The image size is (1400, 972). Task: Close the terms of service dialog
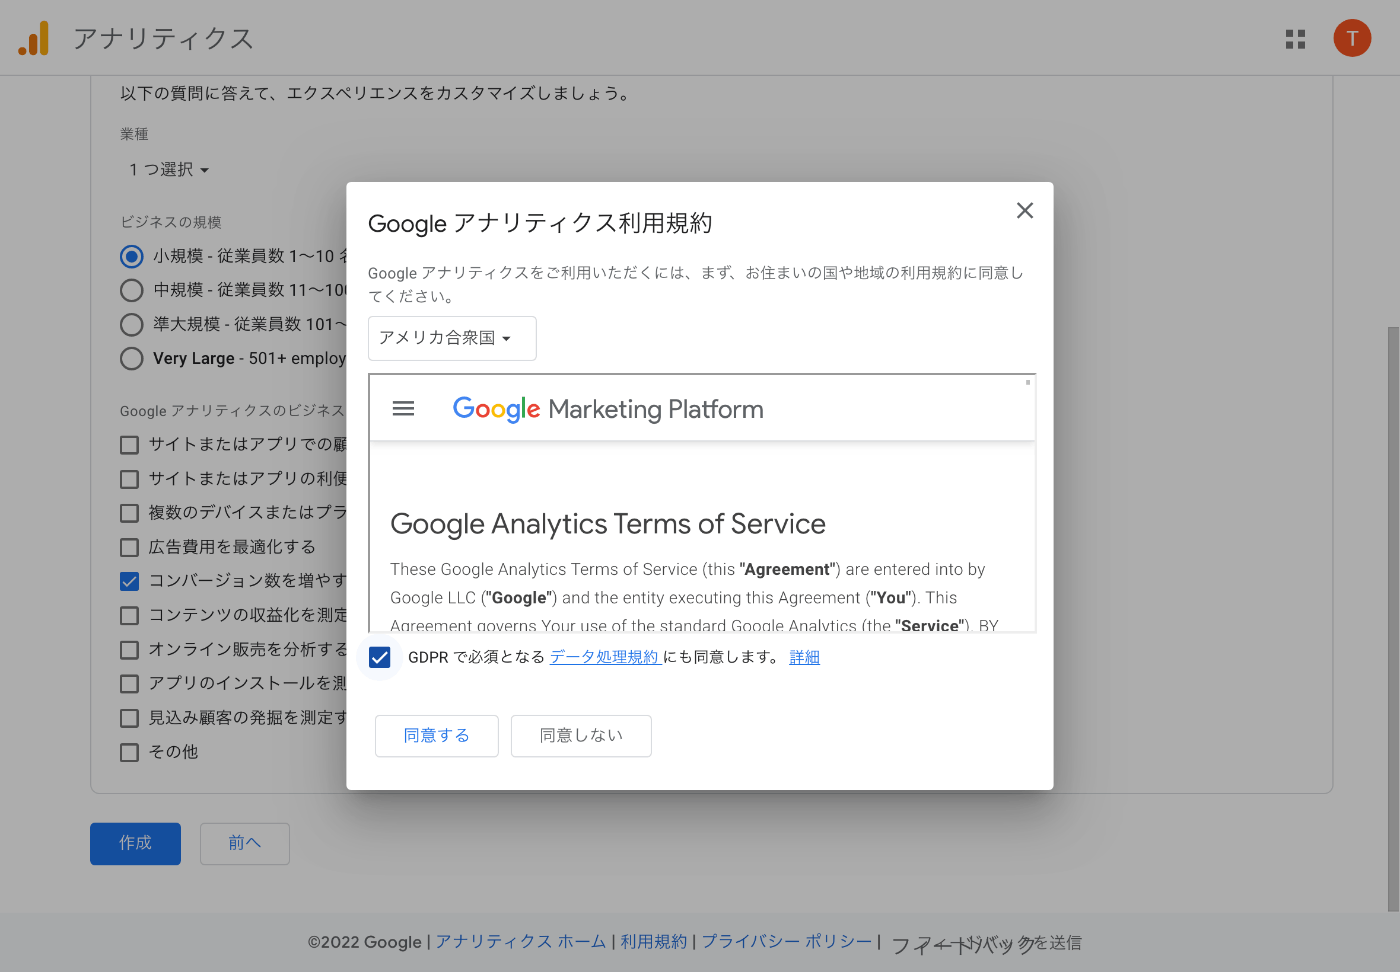[1024, 210]
